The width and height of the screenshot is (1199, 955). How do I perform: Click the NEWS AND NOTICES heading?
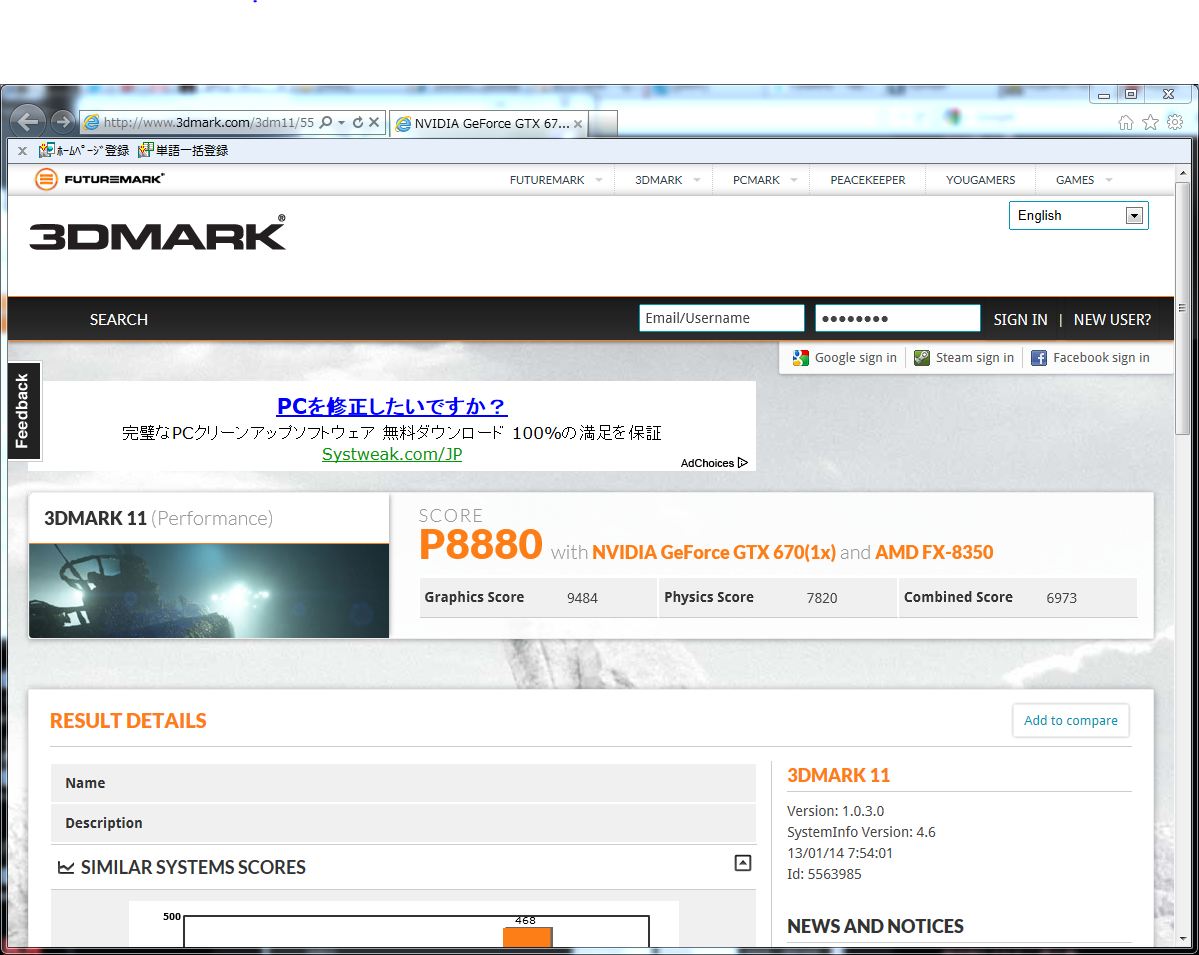pyautogui.click(x=875, y=926)
